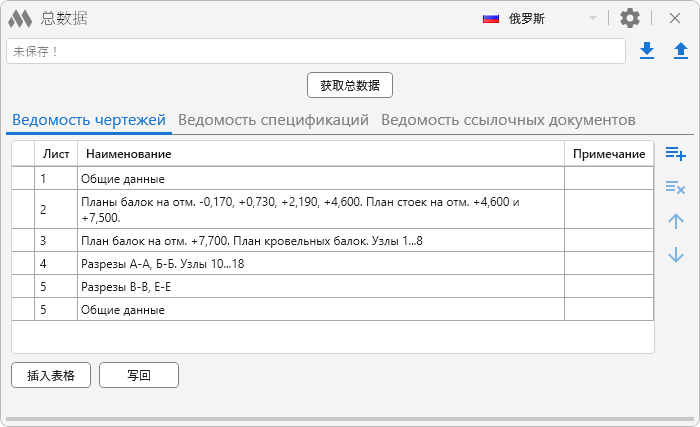Click the add row icon
700x427 pixels.
click(675, 154)
